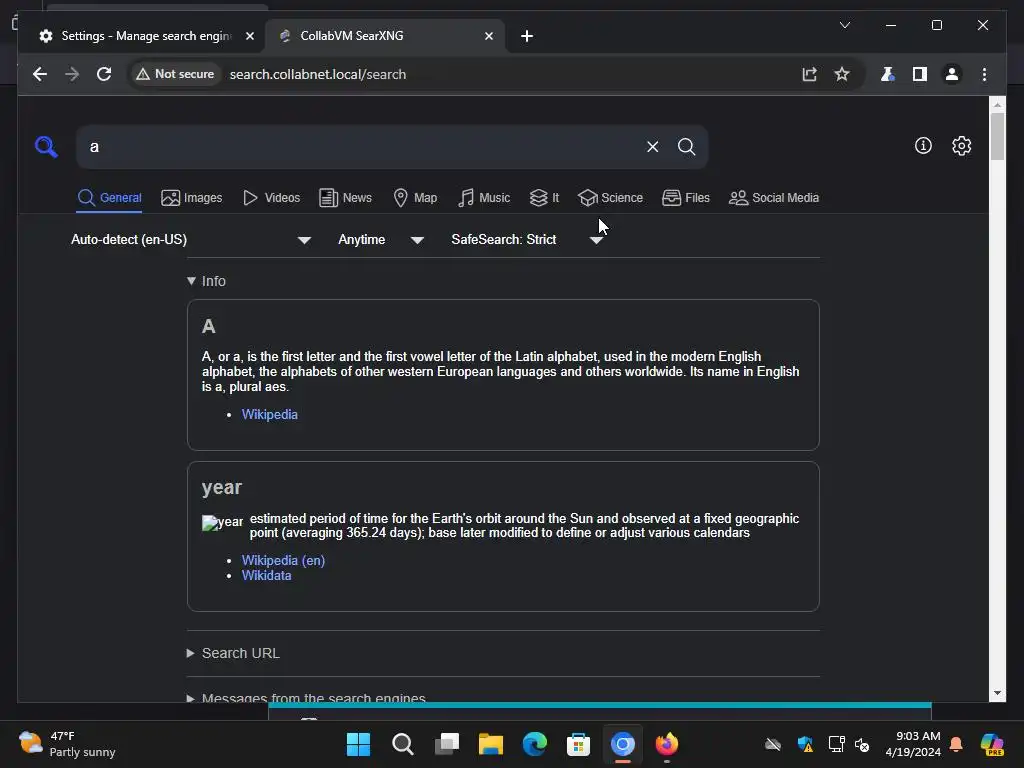Open Firefox from the taskbar
Image resolution: width=1024 pixels, height=768 pixels.
(x=666, y=744)
